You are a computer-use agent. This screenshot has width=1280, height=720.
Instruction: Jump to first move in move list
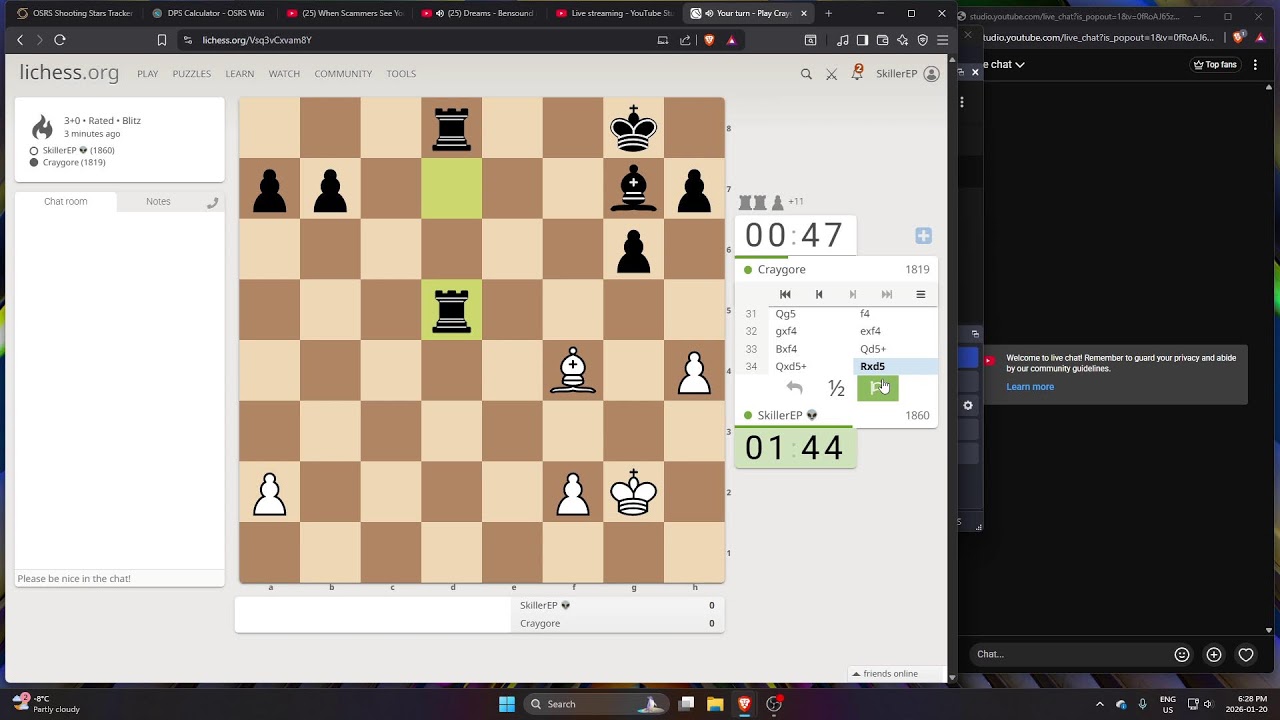[x=785, y=294]
